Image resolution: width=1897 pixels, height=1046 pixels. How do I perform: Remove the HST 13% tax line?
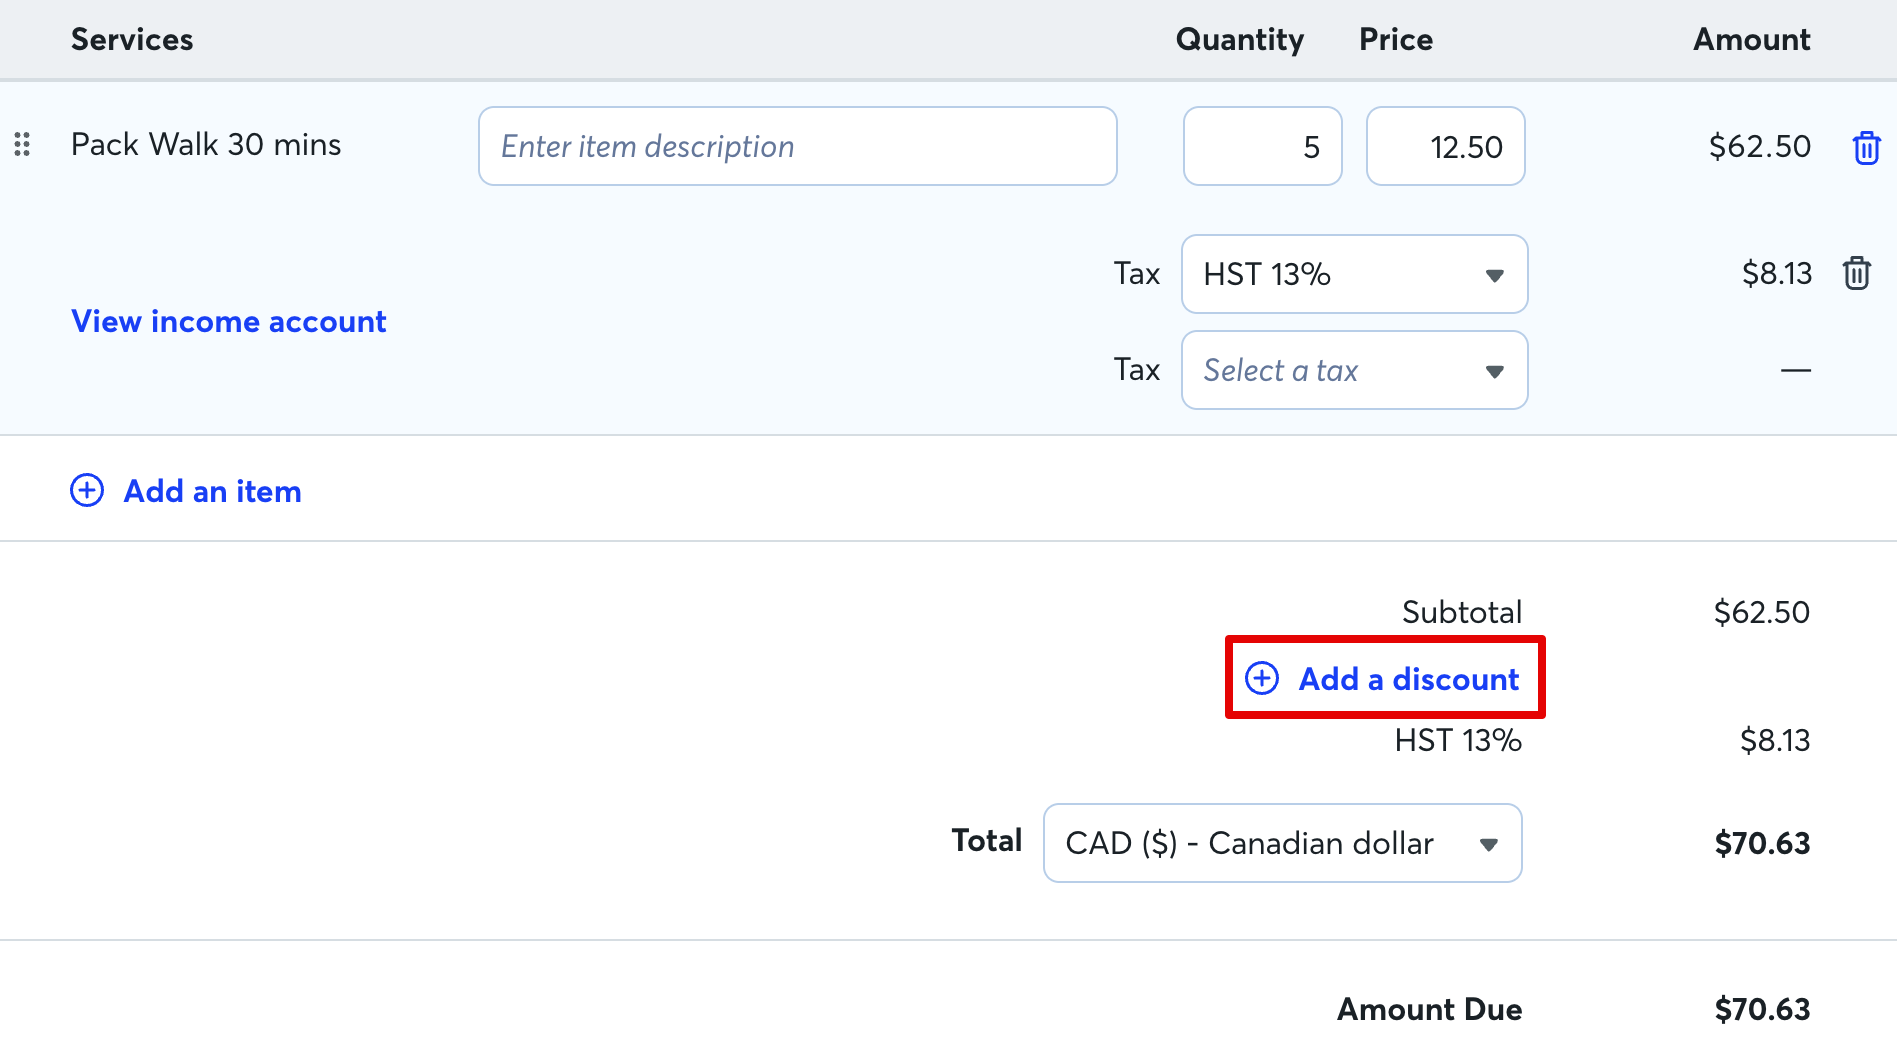coord(1856,273)
